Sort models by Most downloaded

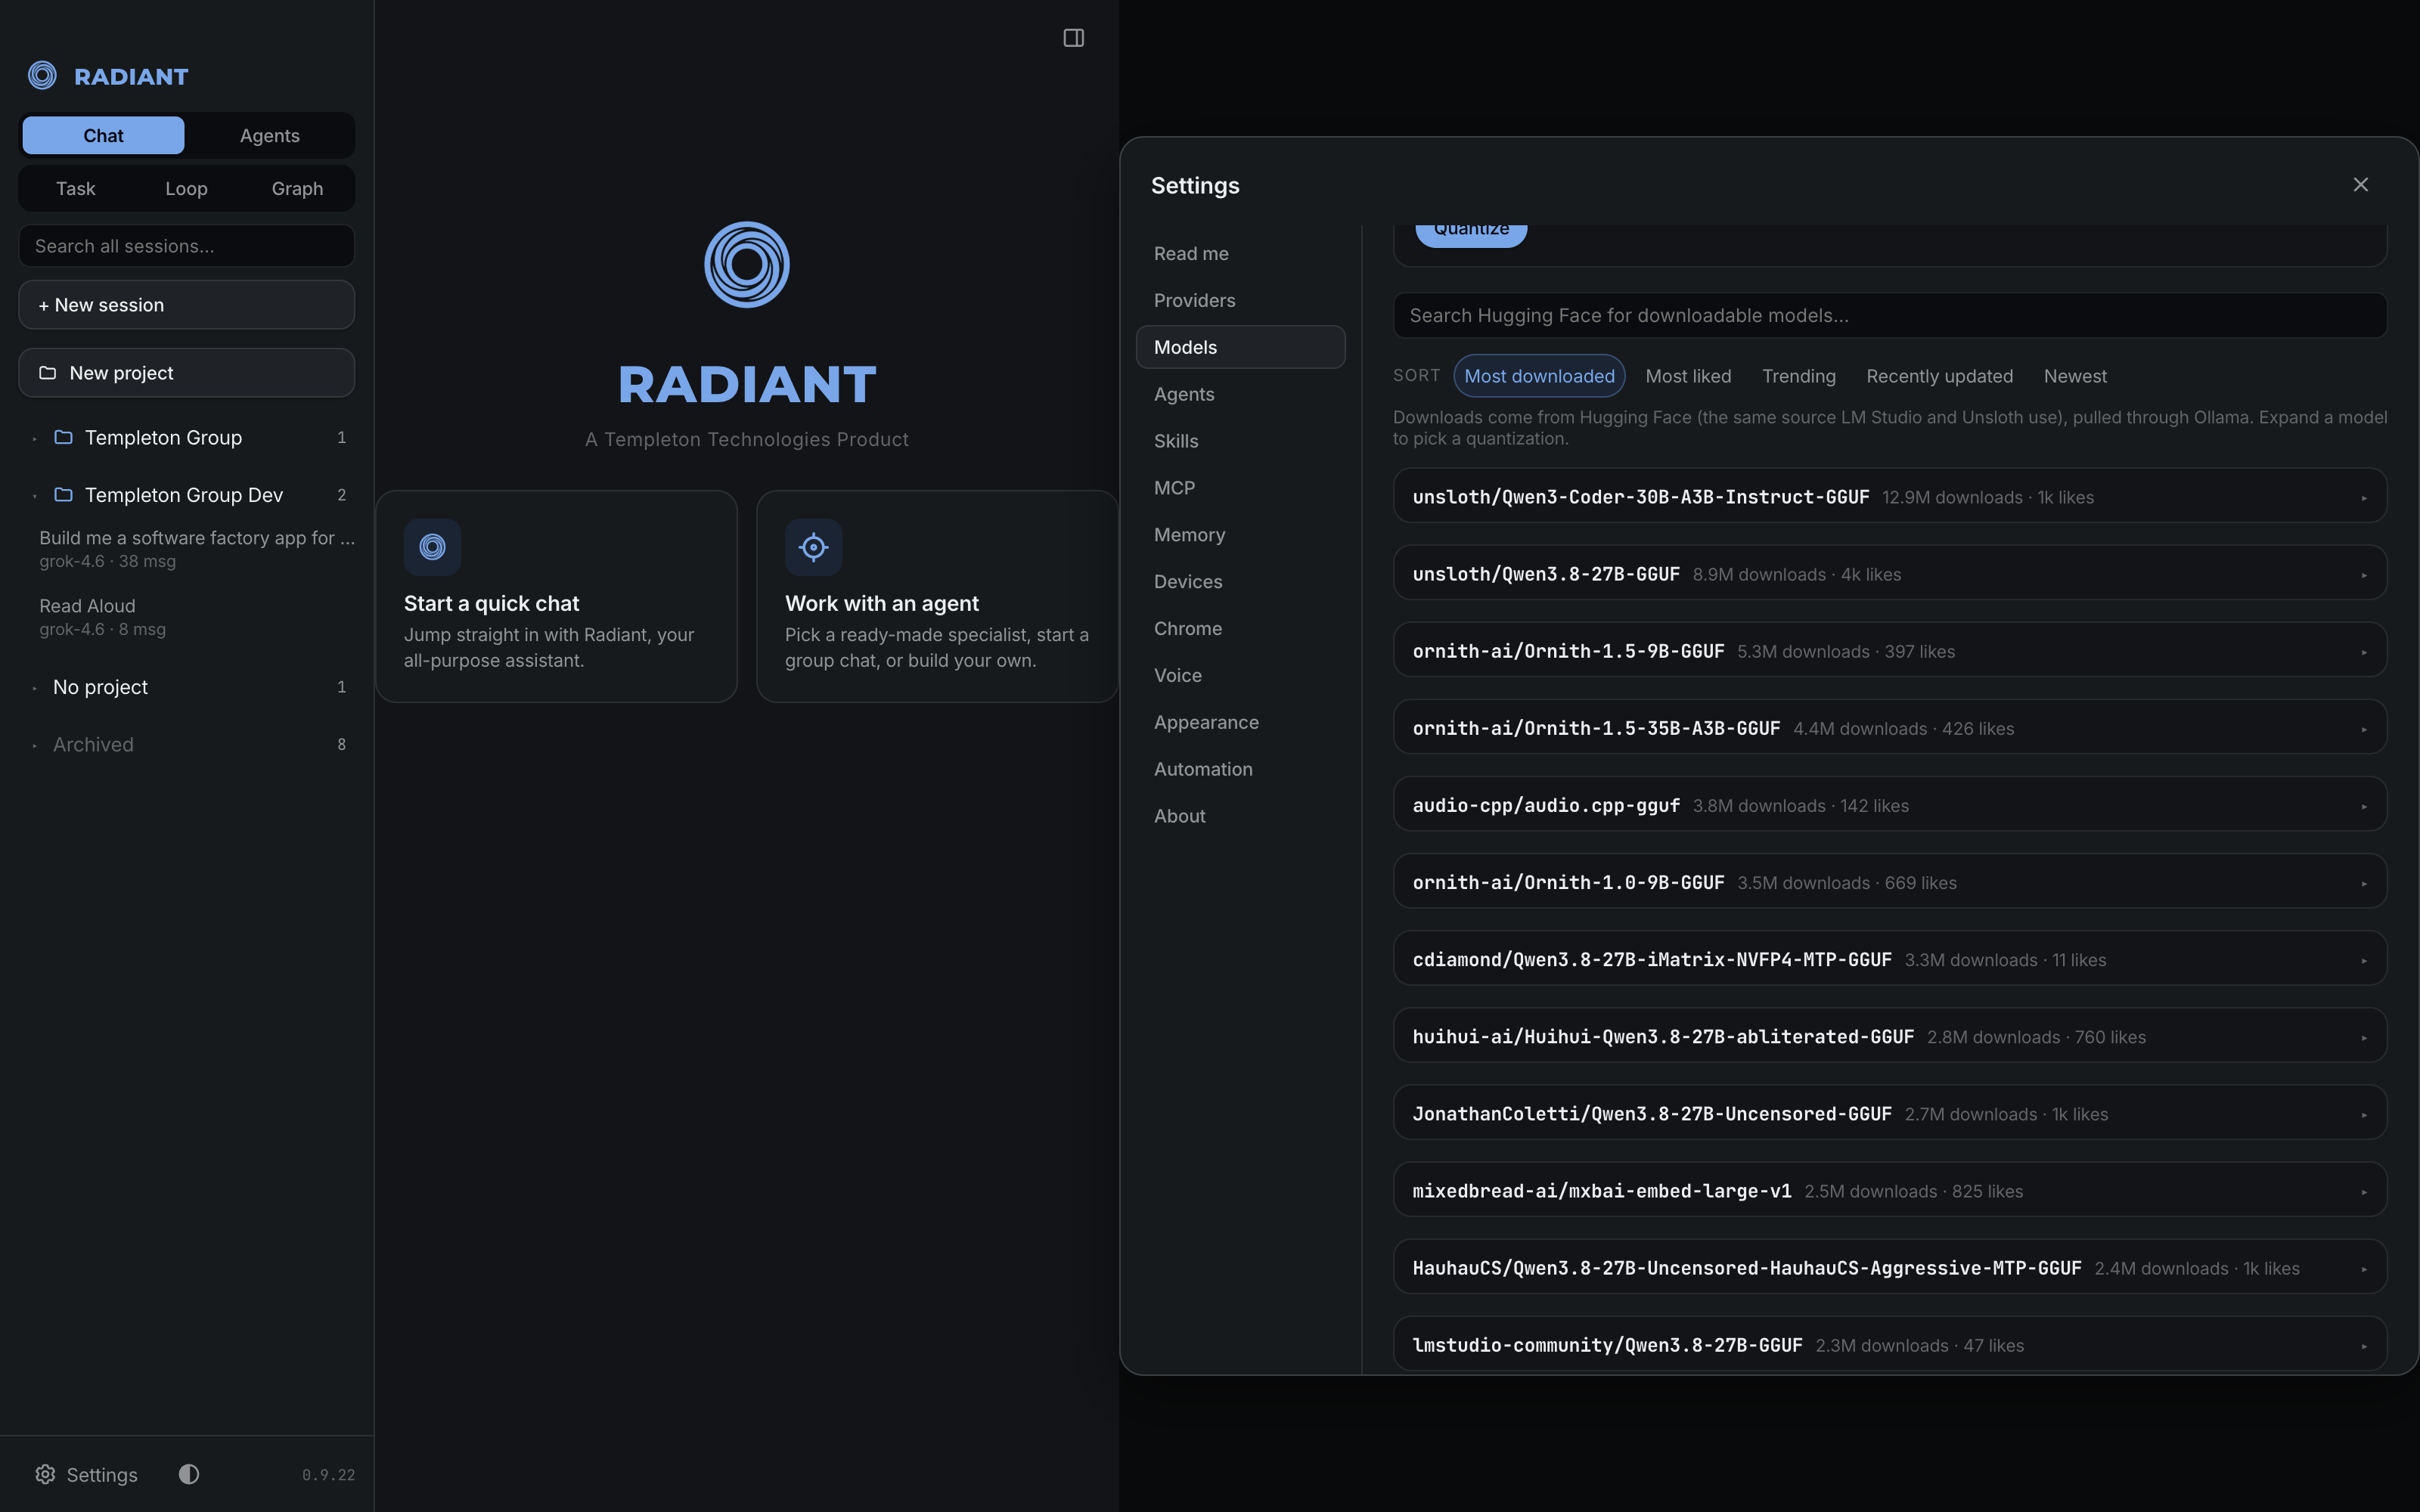1539,376
